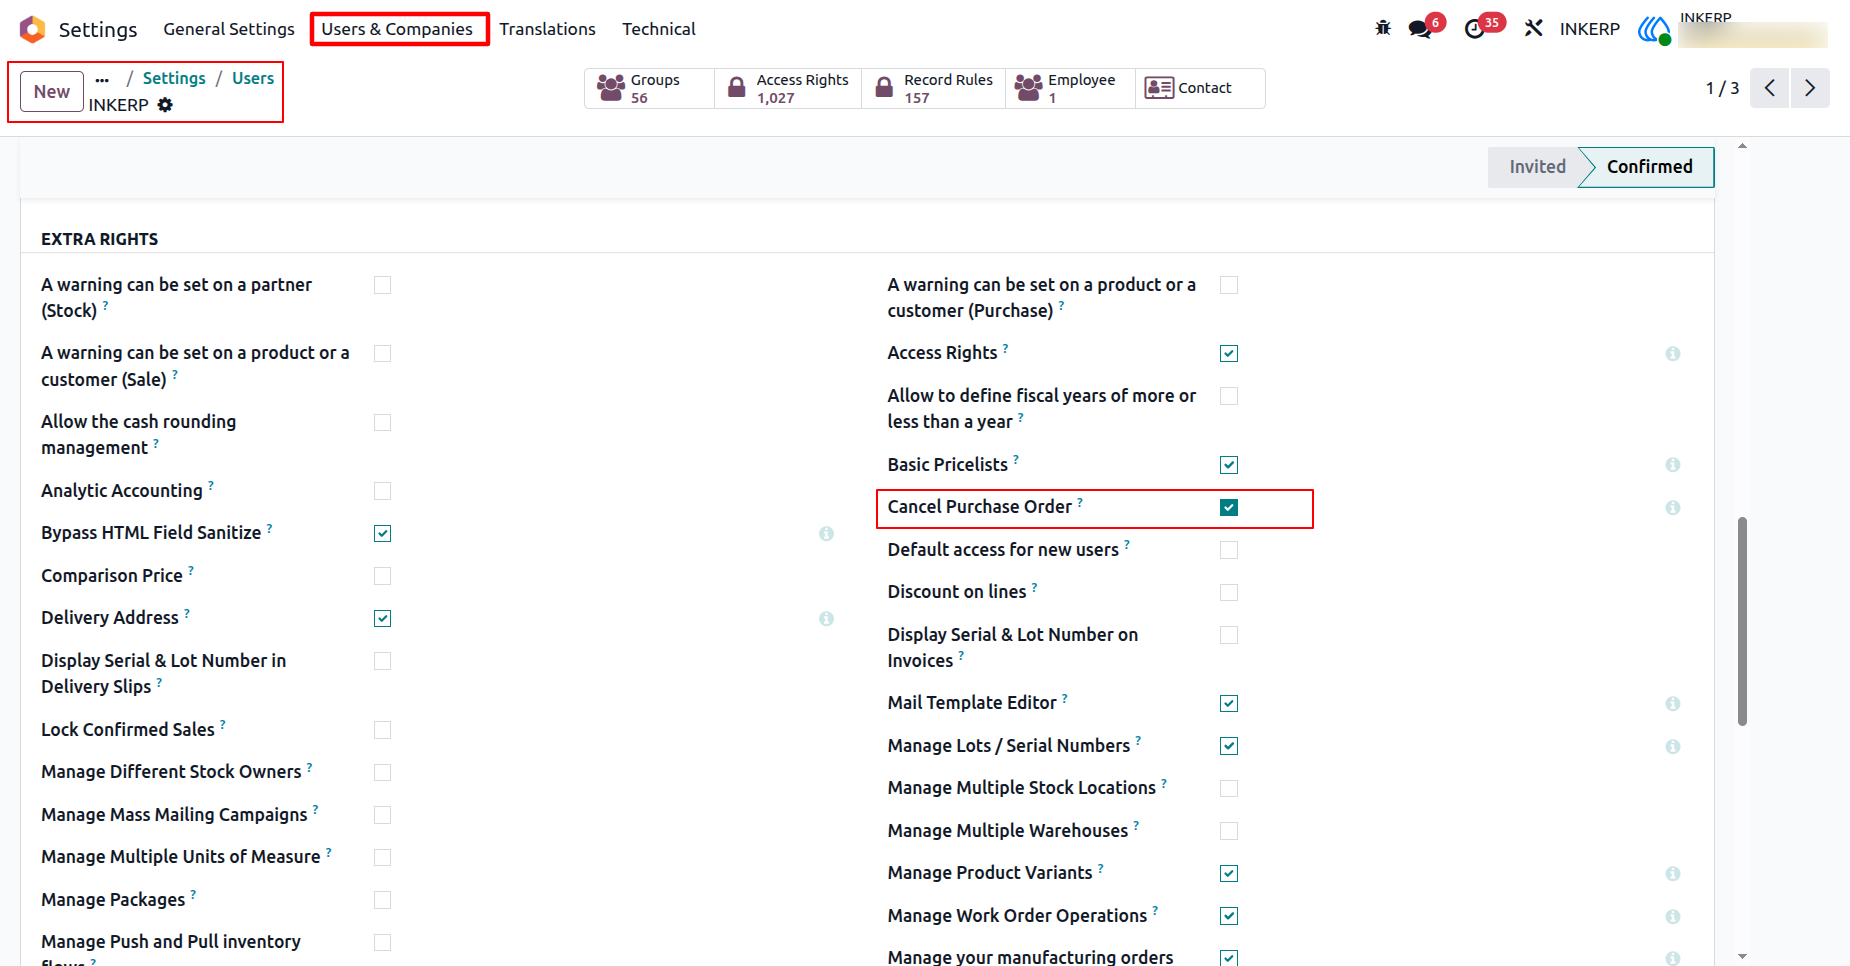
Task: Click the gear icon beside INKERP record name
Action: pos(165,105)
